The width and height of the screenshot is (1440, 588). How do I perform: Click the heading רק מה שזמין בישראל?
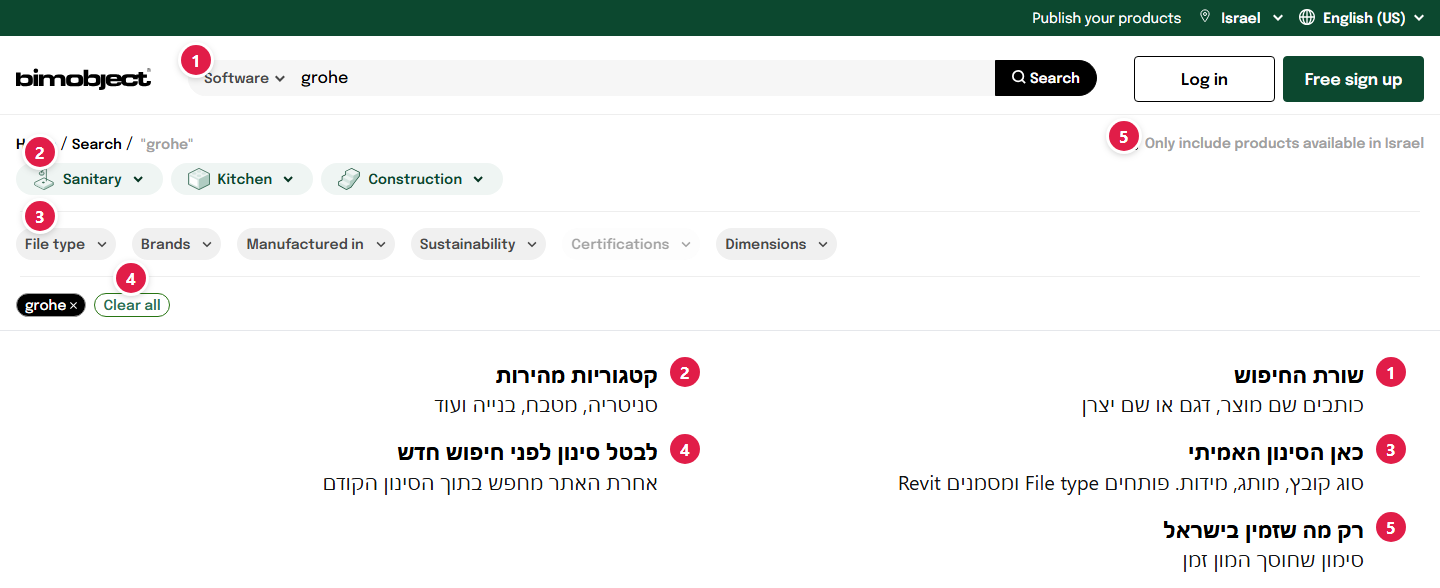coord(1264,529)
